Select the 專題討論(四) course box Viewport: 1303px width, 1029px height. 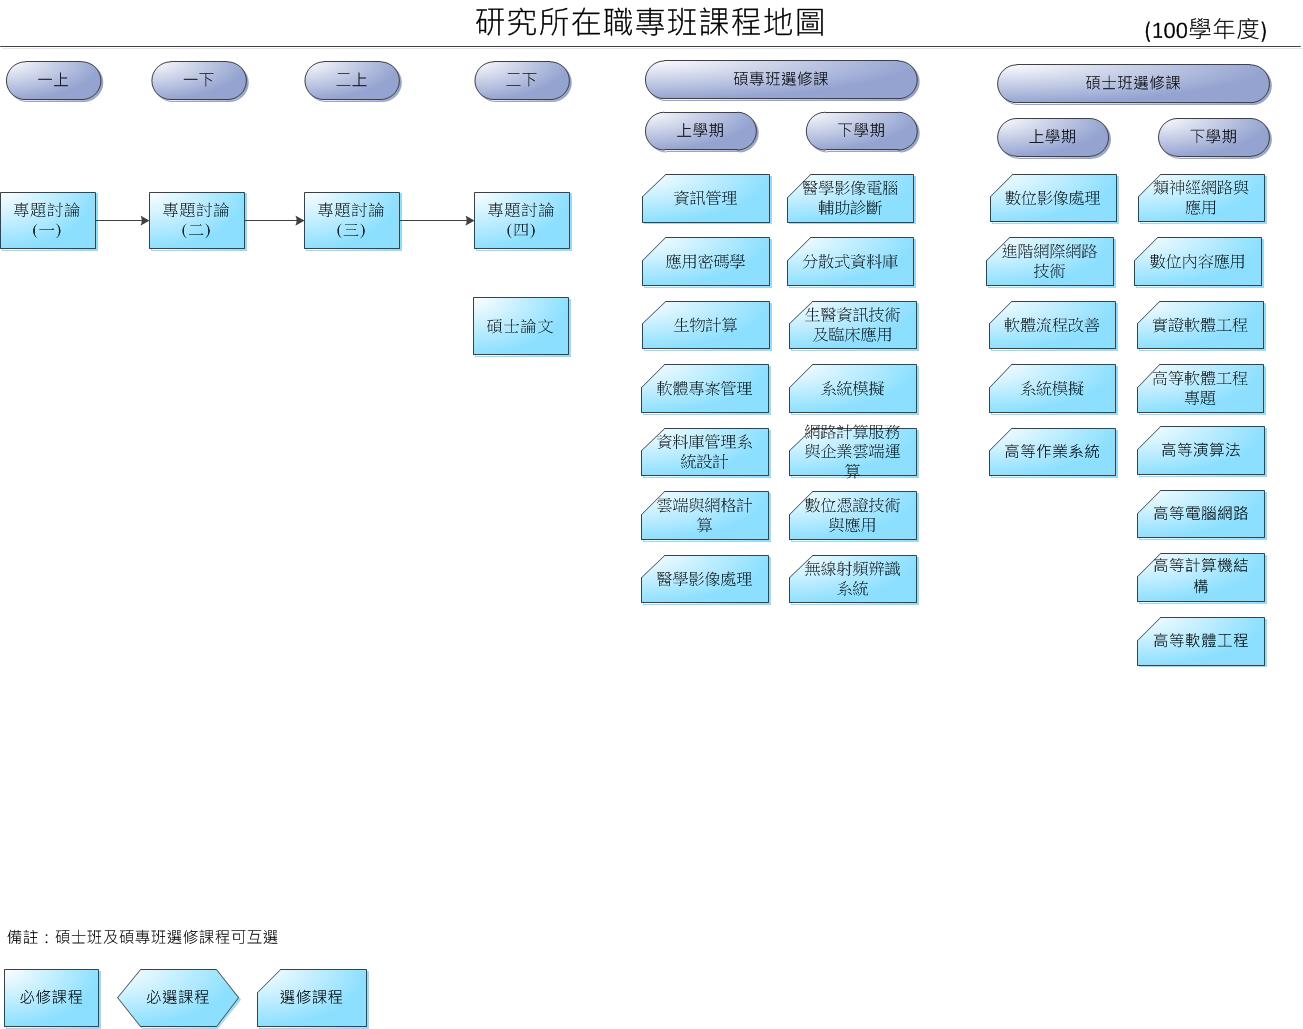[521, 220]
